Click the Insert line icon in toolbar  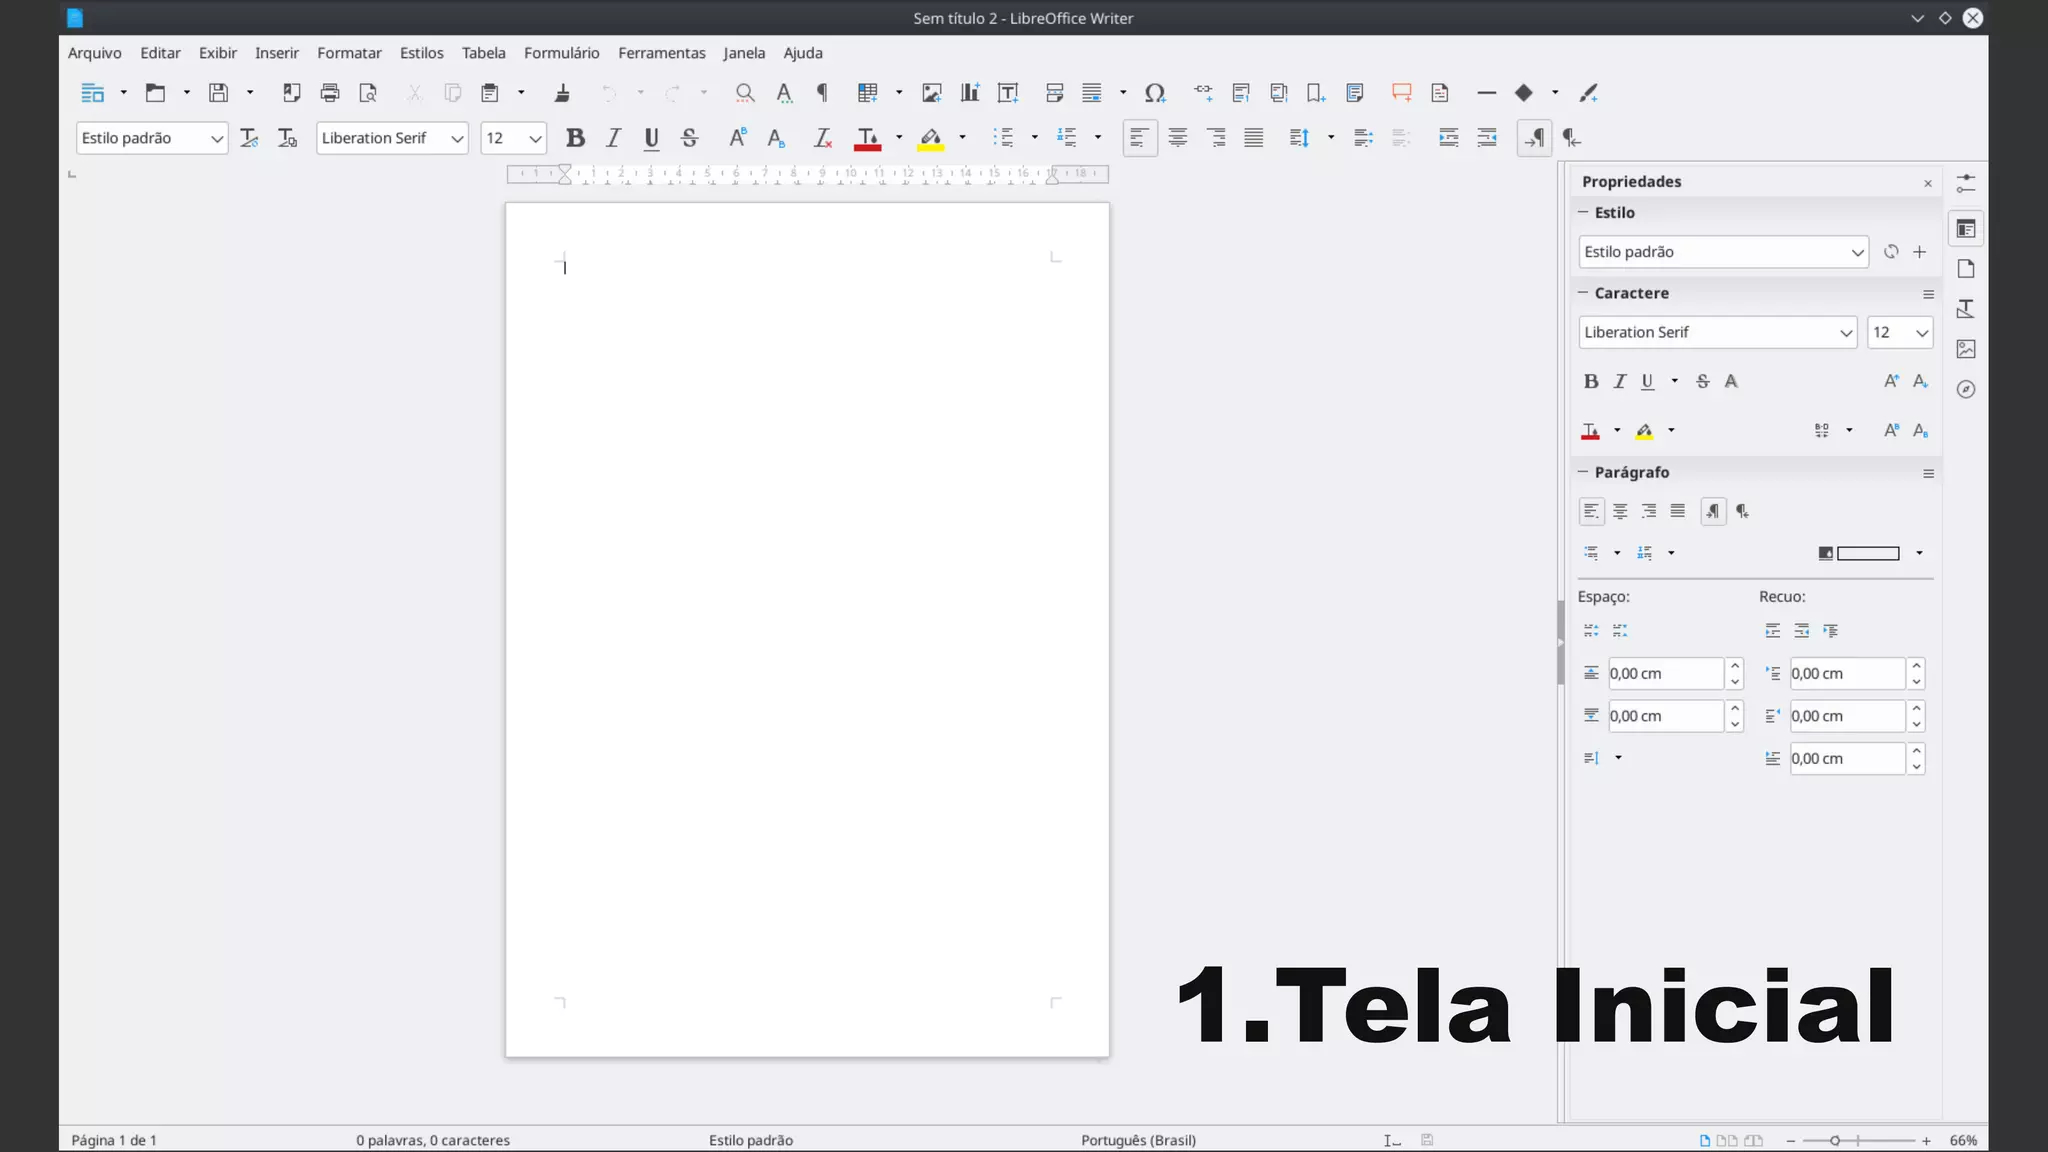point(1487,93)
